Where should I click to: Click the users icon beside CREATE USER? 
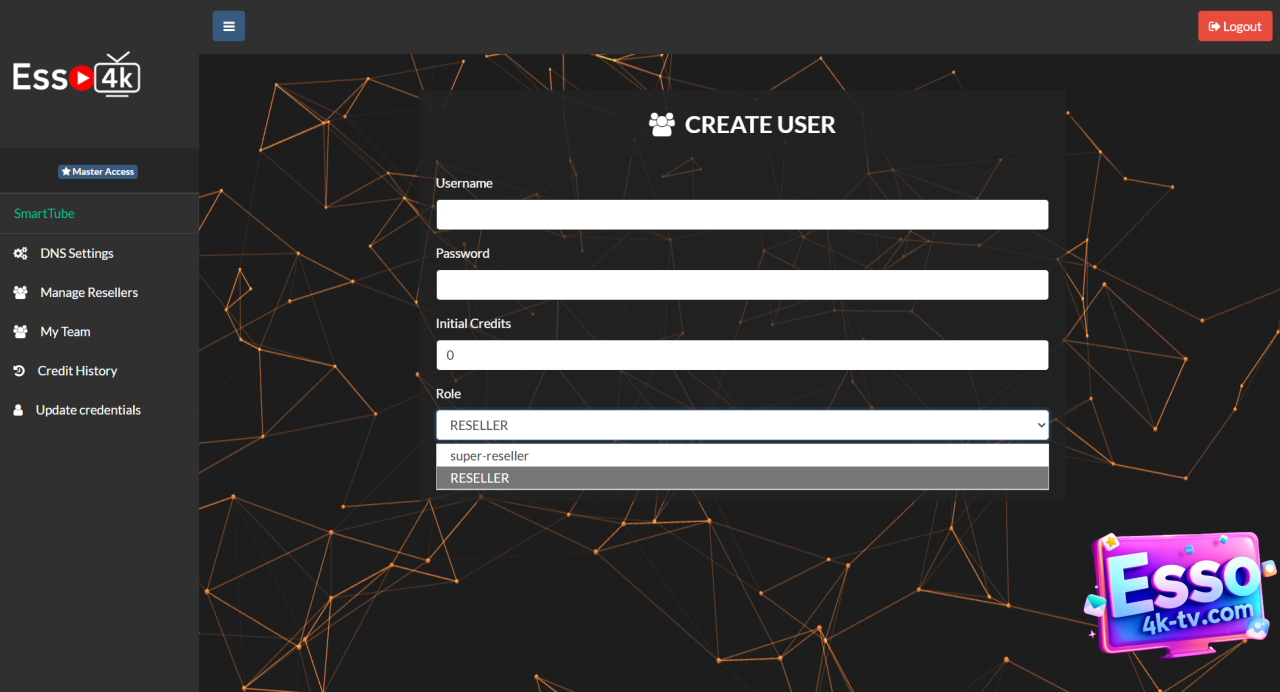click(662, 125)
